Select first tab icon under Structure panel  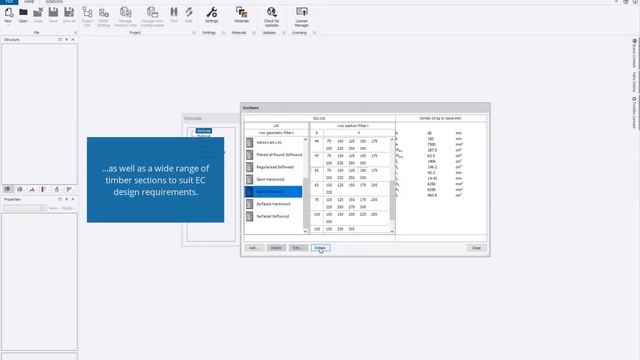[7, 189]
